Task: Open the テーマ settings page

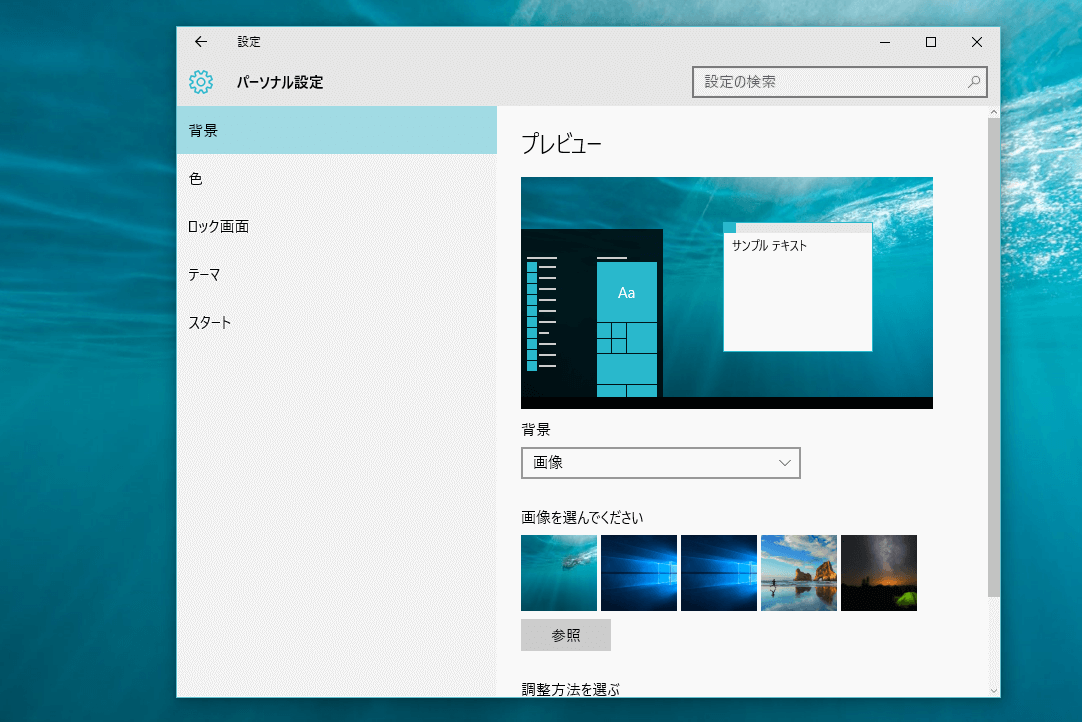Action: tap(337, 274)
